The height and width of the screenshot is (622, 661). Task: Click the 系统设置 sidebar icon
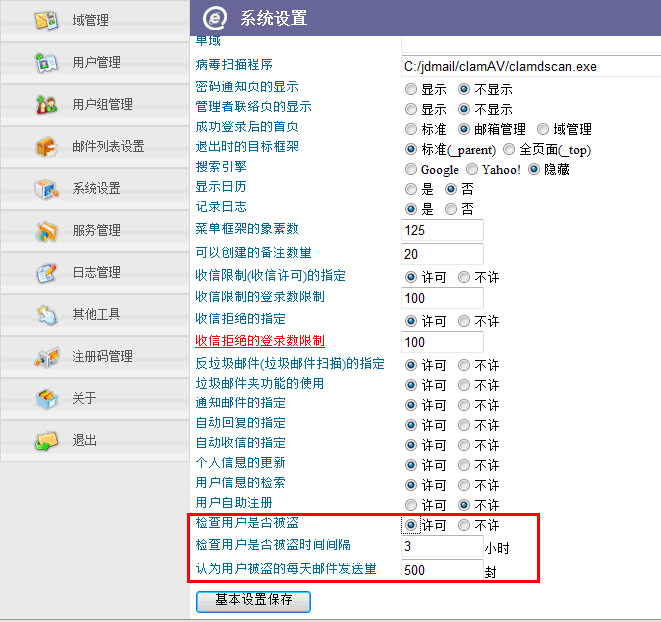(46, 188)
